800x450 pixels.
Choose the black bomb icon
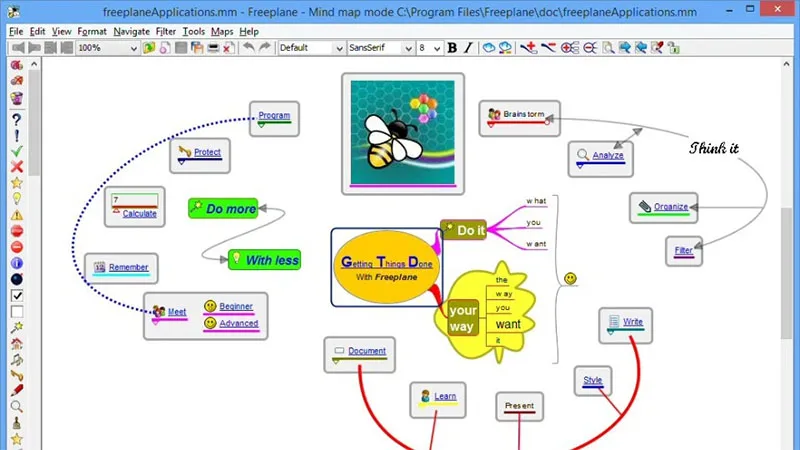[x=16, y=279]
